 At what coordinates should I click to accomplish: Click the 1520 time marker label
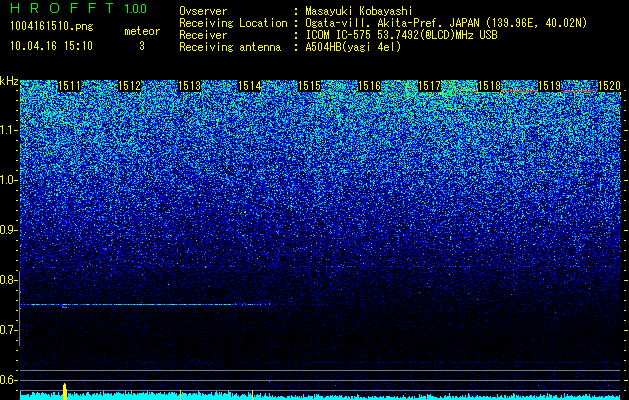pos(609,86)
